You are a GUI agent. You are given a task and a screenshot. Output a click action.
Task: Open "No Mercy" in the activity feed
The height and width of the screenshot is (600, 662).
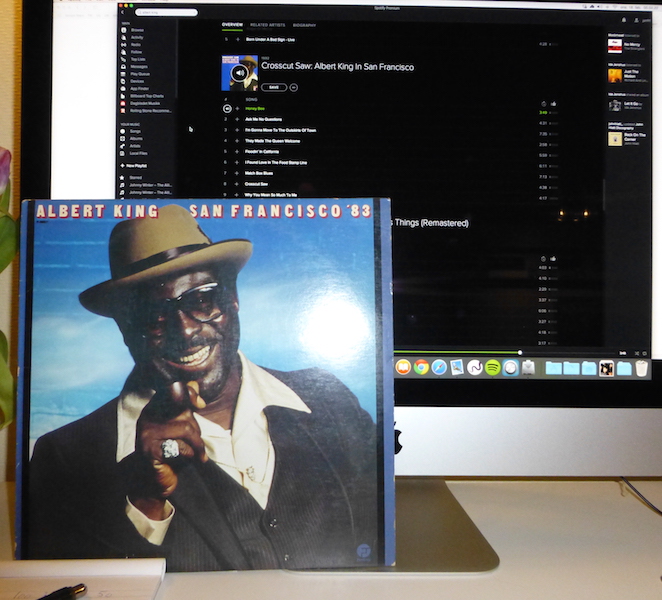pyautogui.click(x=632, y=44)
